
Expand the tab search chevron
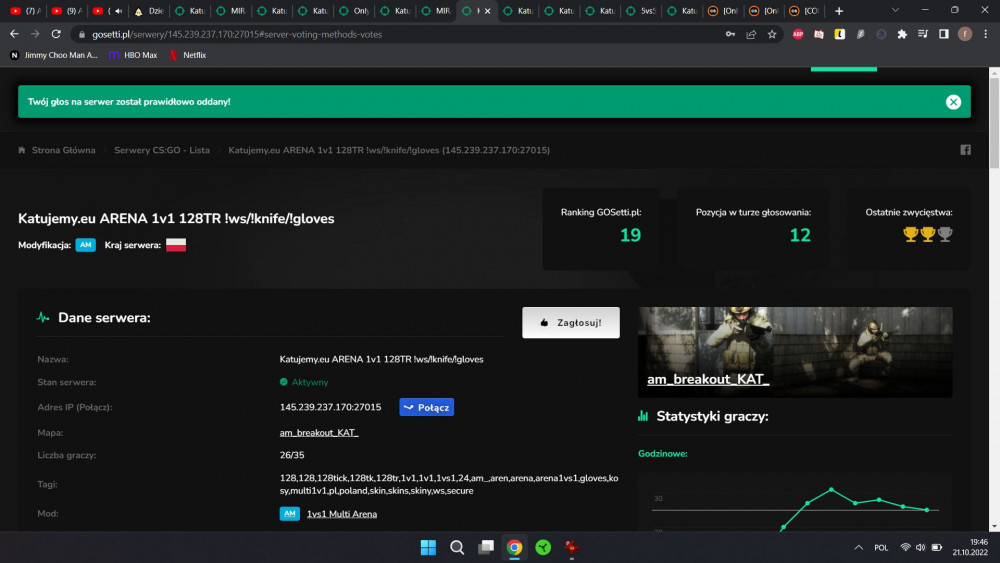point(895,11)
